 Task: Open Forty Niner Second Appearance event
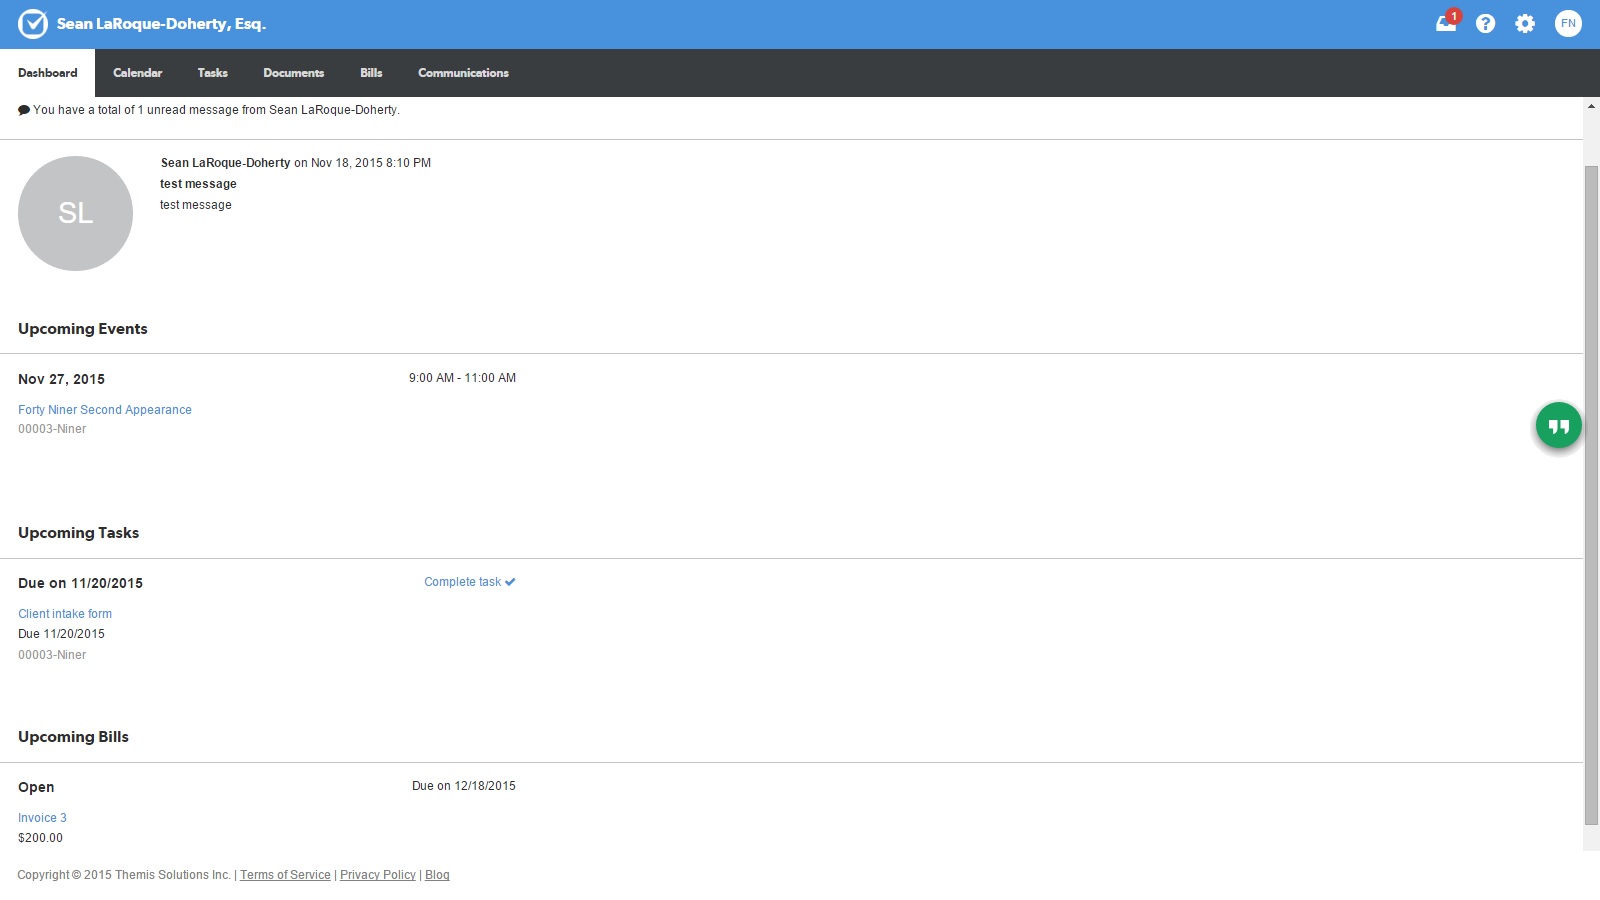coord(105,410)
